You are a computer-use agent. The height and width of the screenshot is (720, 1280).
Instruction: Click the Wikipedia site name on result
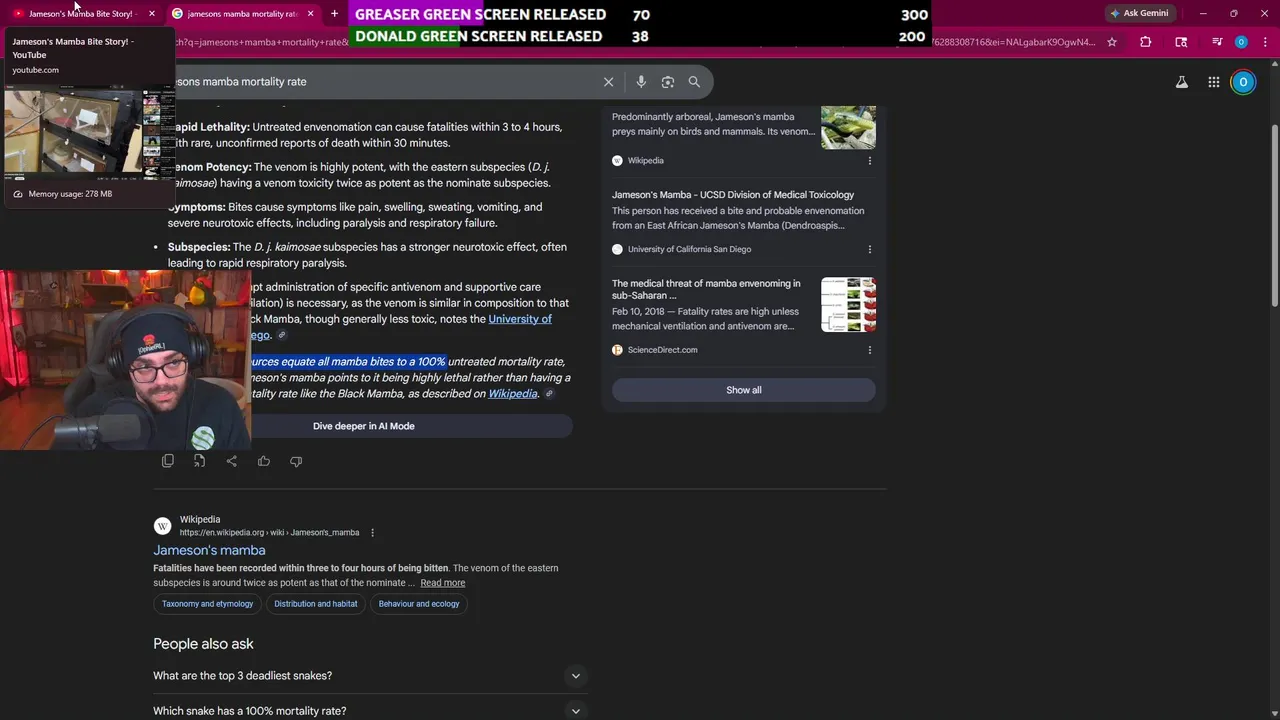(x=200, y=520)
